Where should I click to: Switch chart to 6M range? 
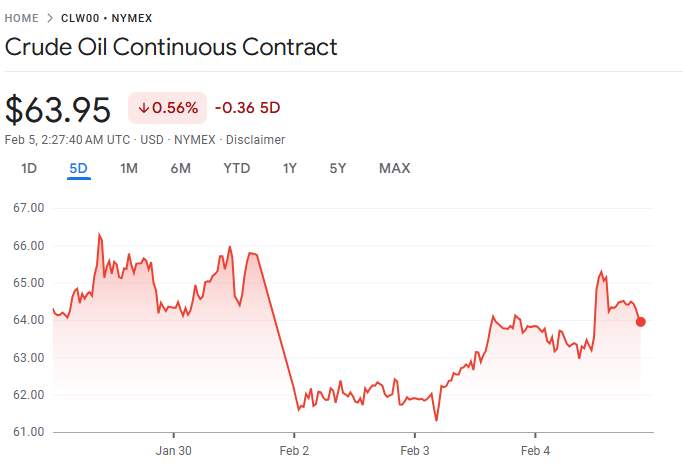click(x=180, y=168)
